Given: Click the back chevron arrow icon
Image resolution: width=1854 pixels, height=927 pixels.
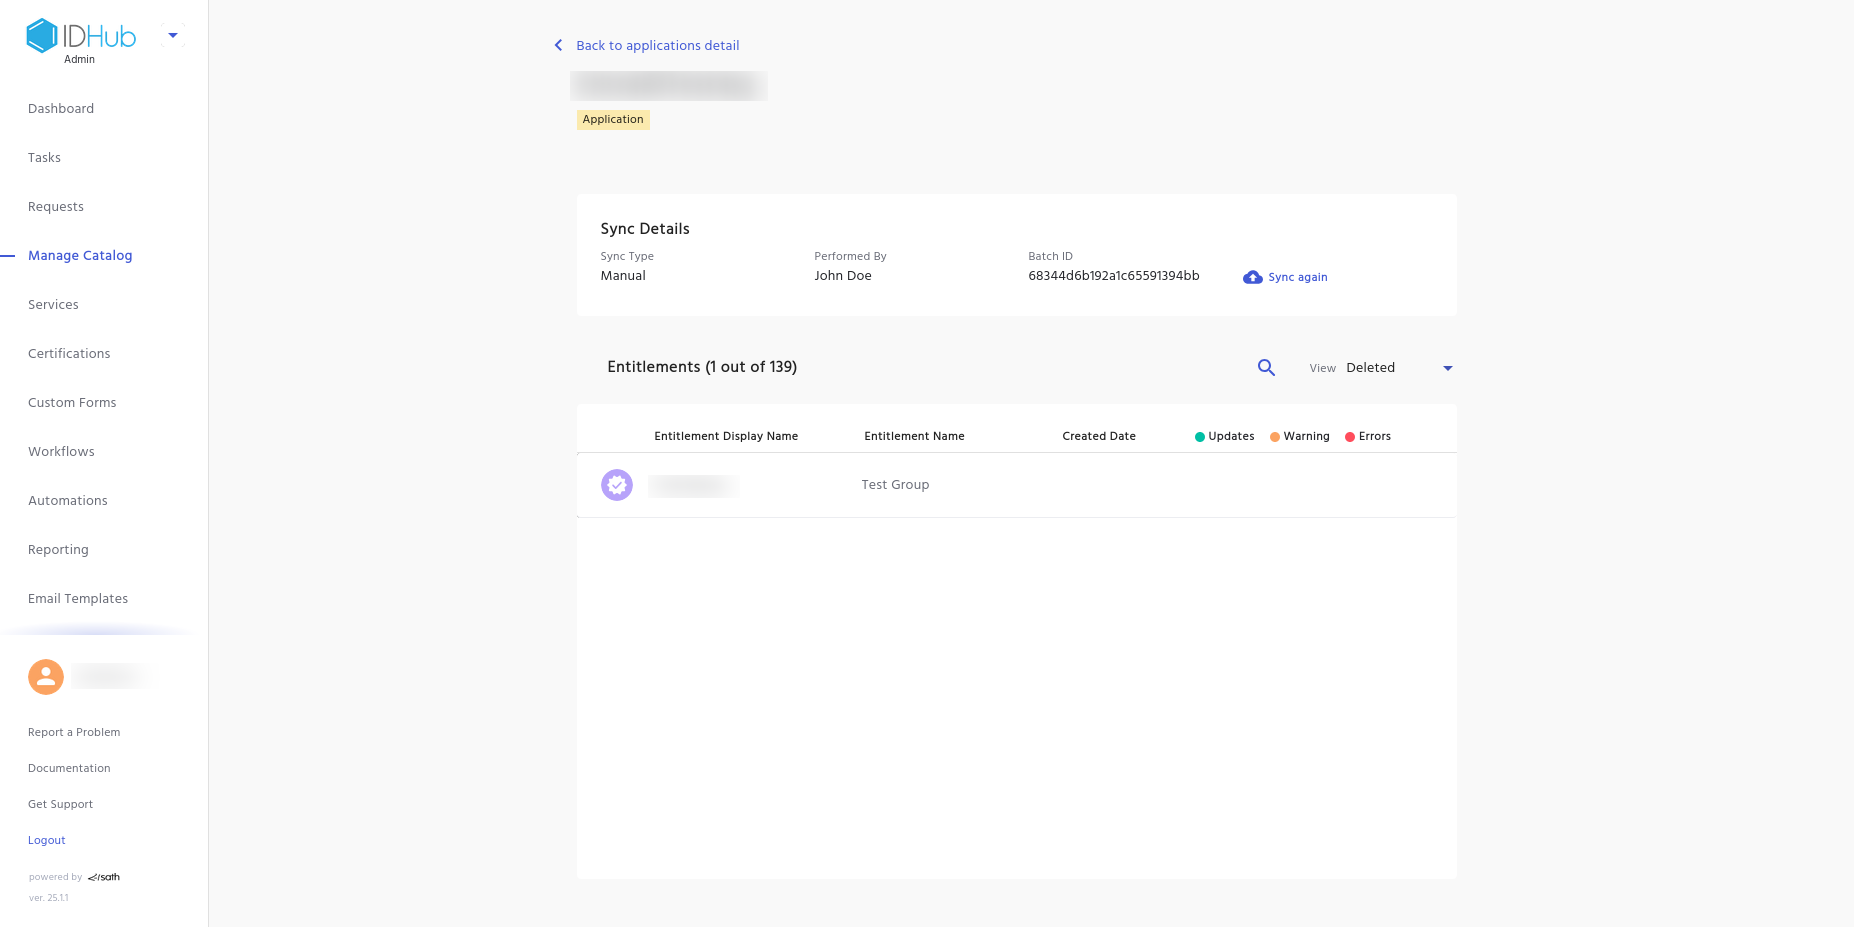Looking at the screenshot, I should [558, 45].
